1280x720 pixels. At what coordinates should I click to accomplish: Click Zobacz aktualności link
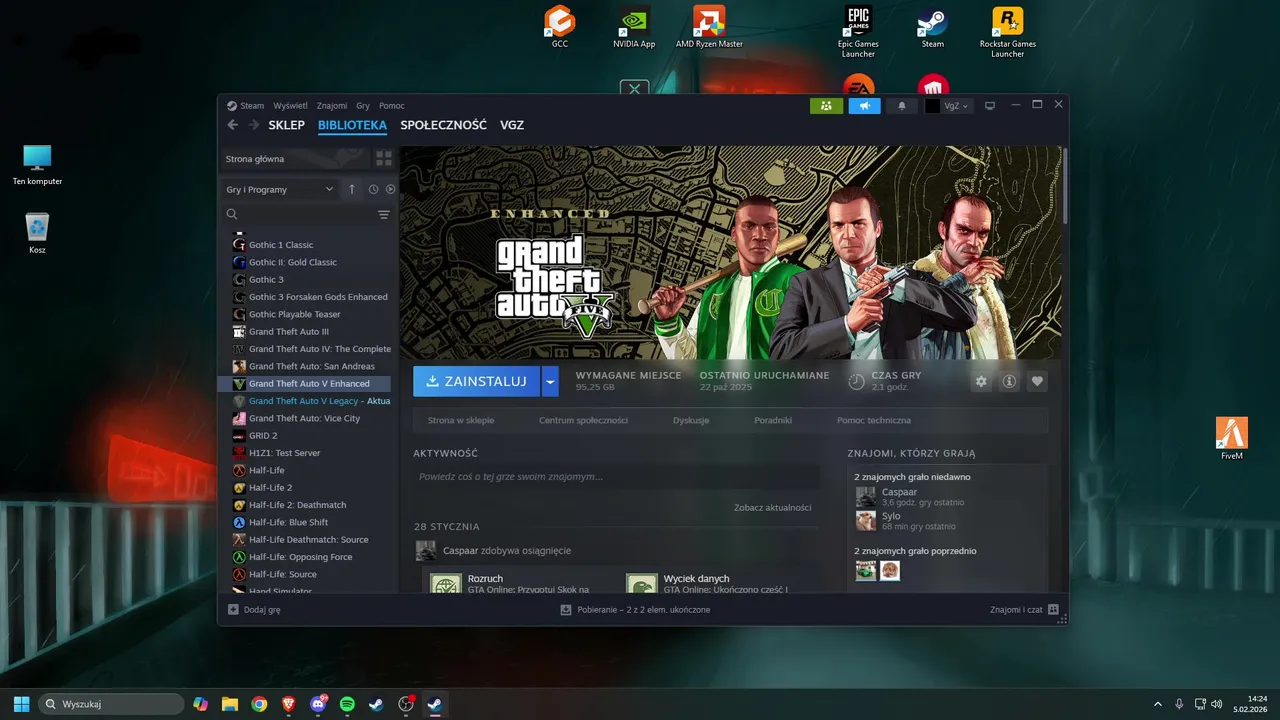click(x=772, y=507)
